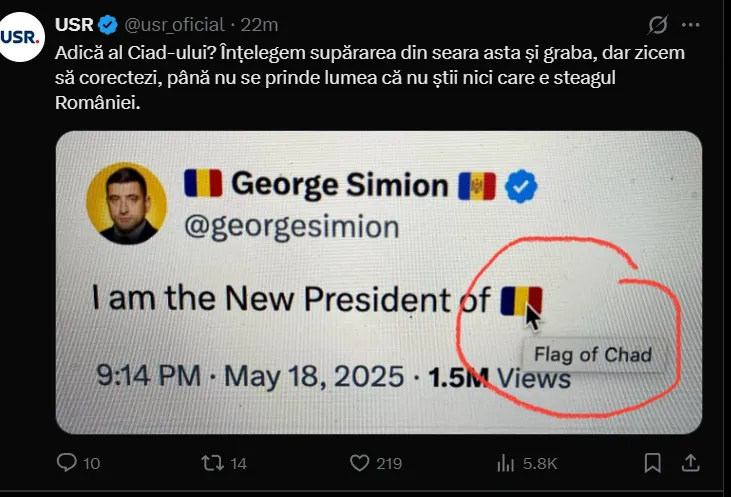Screen dimensions: 731x497
Task: Click the Grok slashed-circle icon
Action: tap(657, 24)
